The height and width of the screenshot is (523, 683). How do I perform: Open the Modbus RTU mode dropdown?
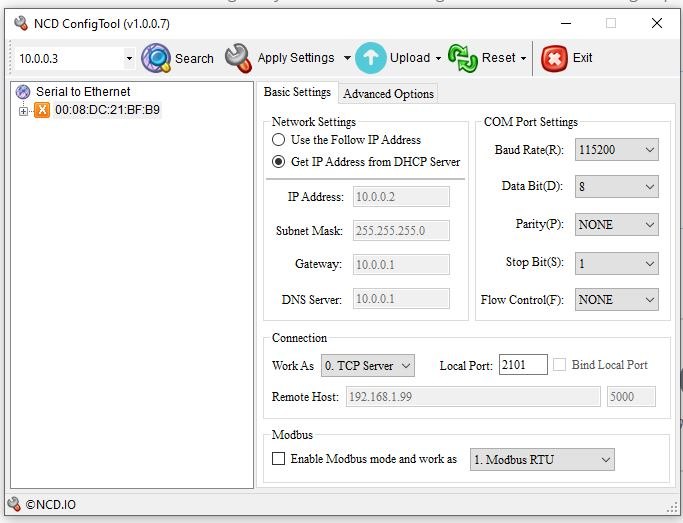542,459
